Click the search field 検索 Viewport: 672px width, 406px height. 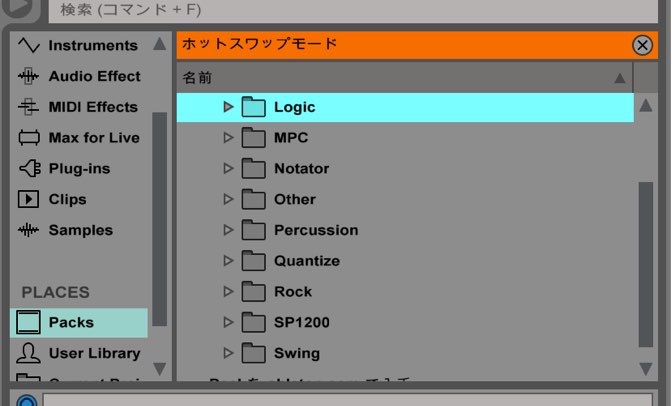353,10
